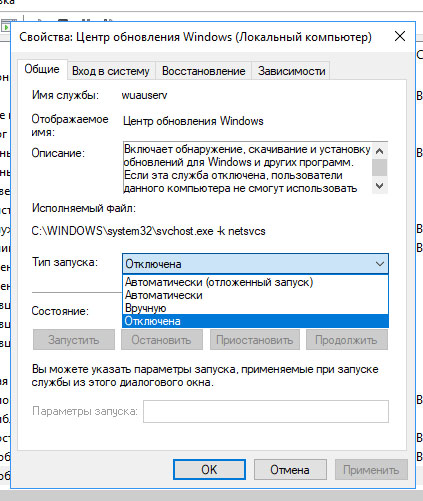Choose Автоматически startup type
This screenshot has width=423, height=501.
255,295
